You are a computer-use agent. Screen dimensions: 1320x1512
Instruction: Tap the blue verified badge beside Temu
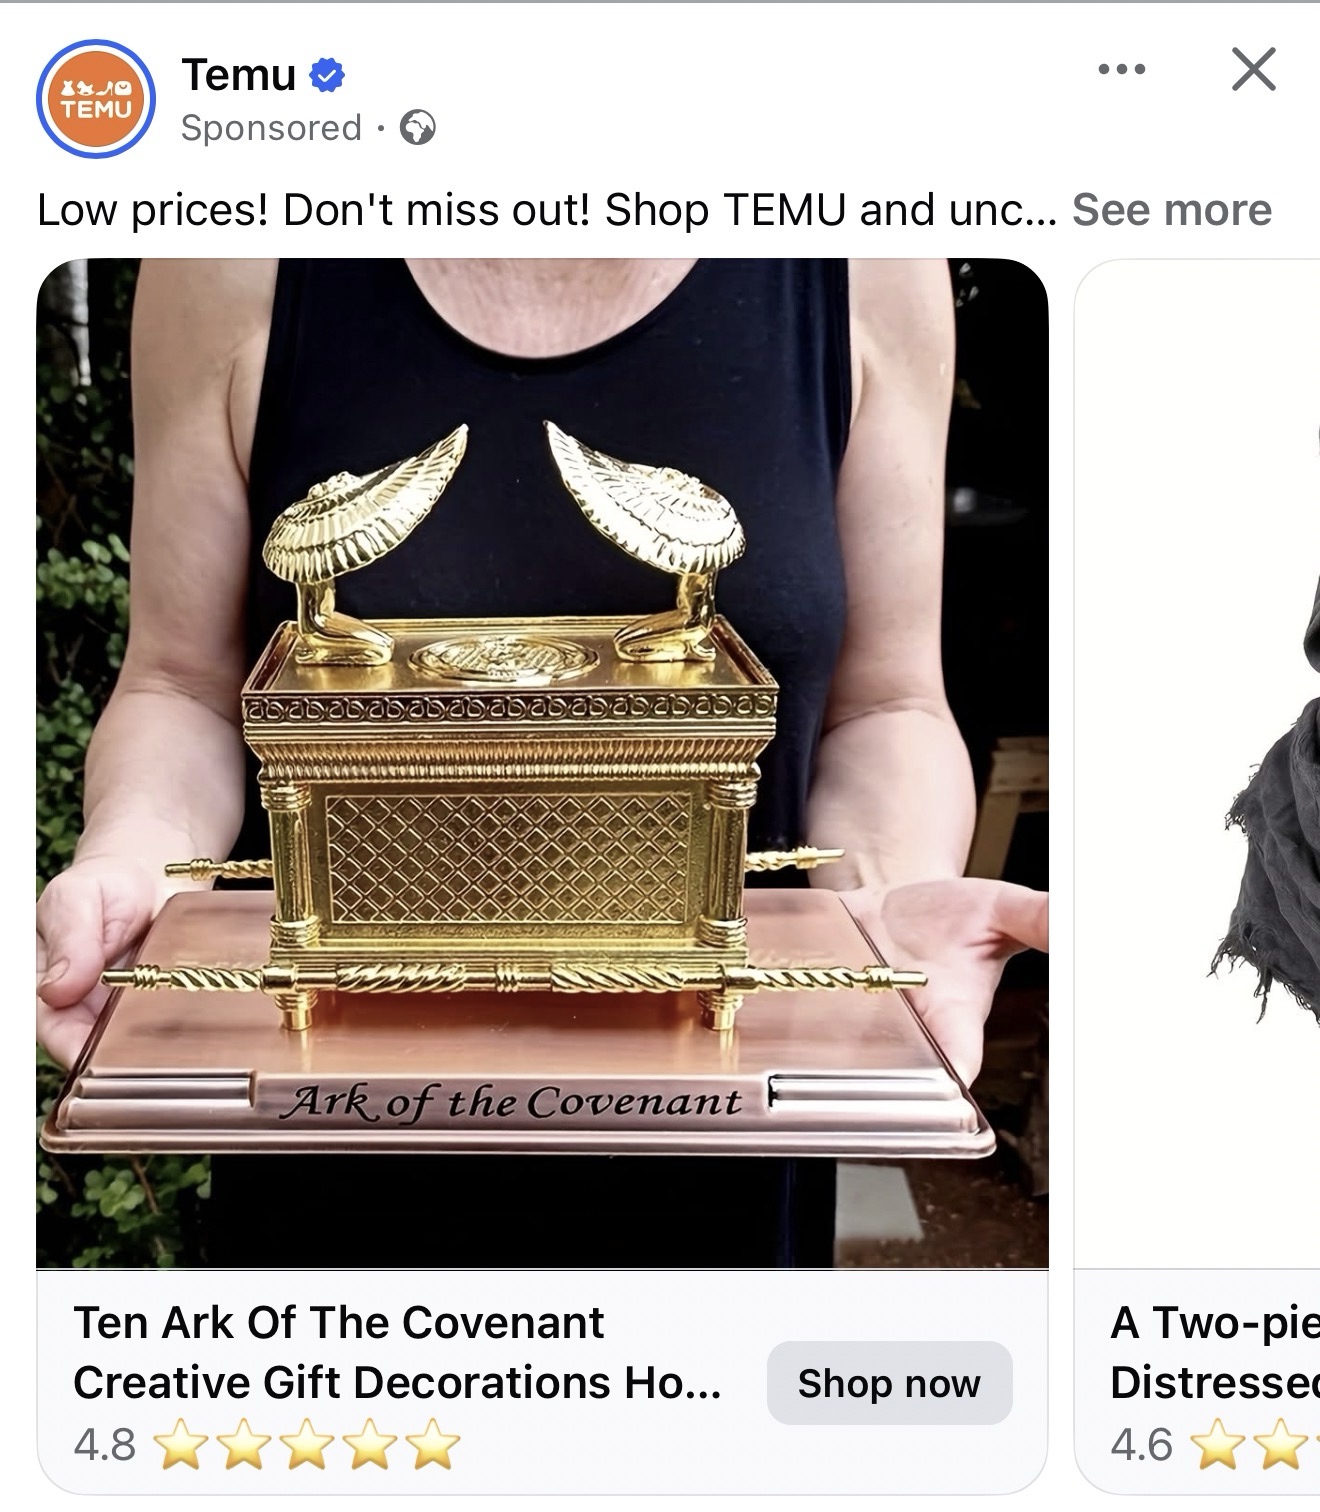coord(327,75)
